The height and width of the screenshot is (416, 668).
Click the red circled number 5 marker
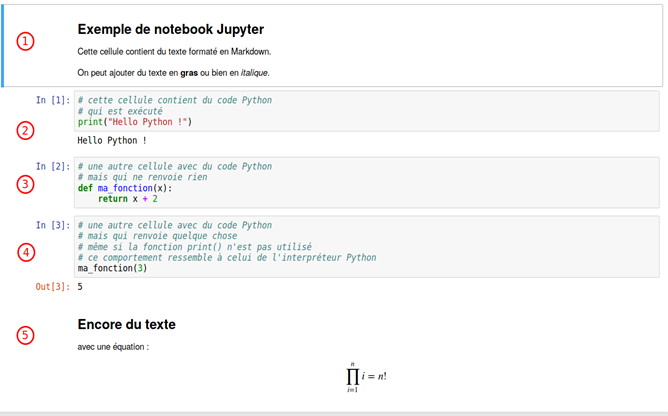[26, 335]
